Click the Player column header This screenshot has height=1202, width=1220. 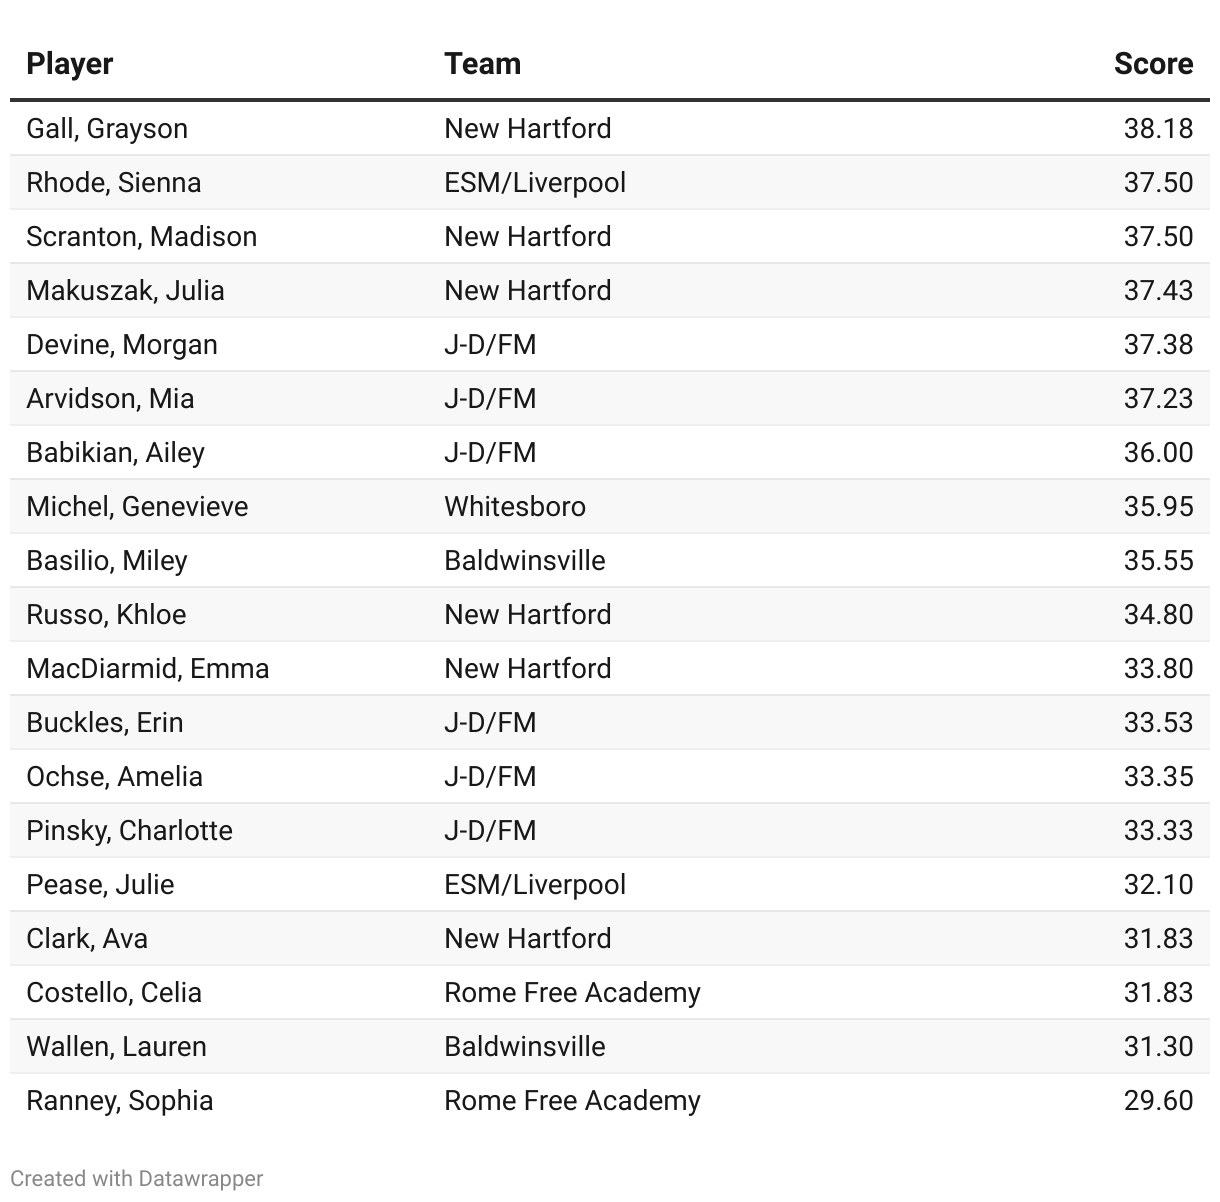70,64
